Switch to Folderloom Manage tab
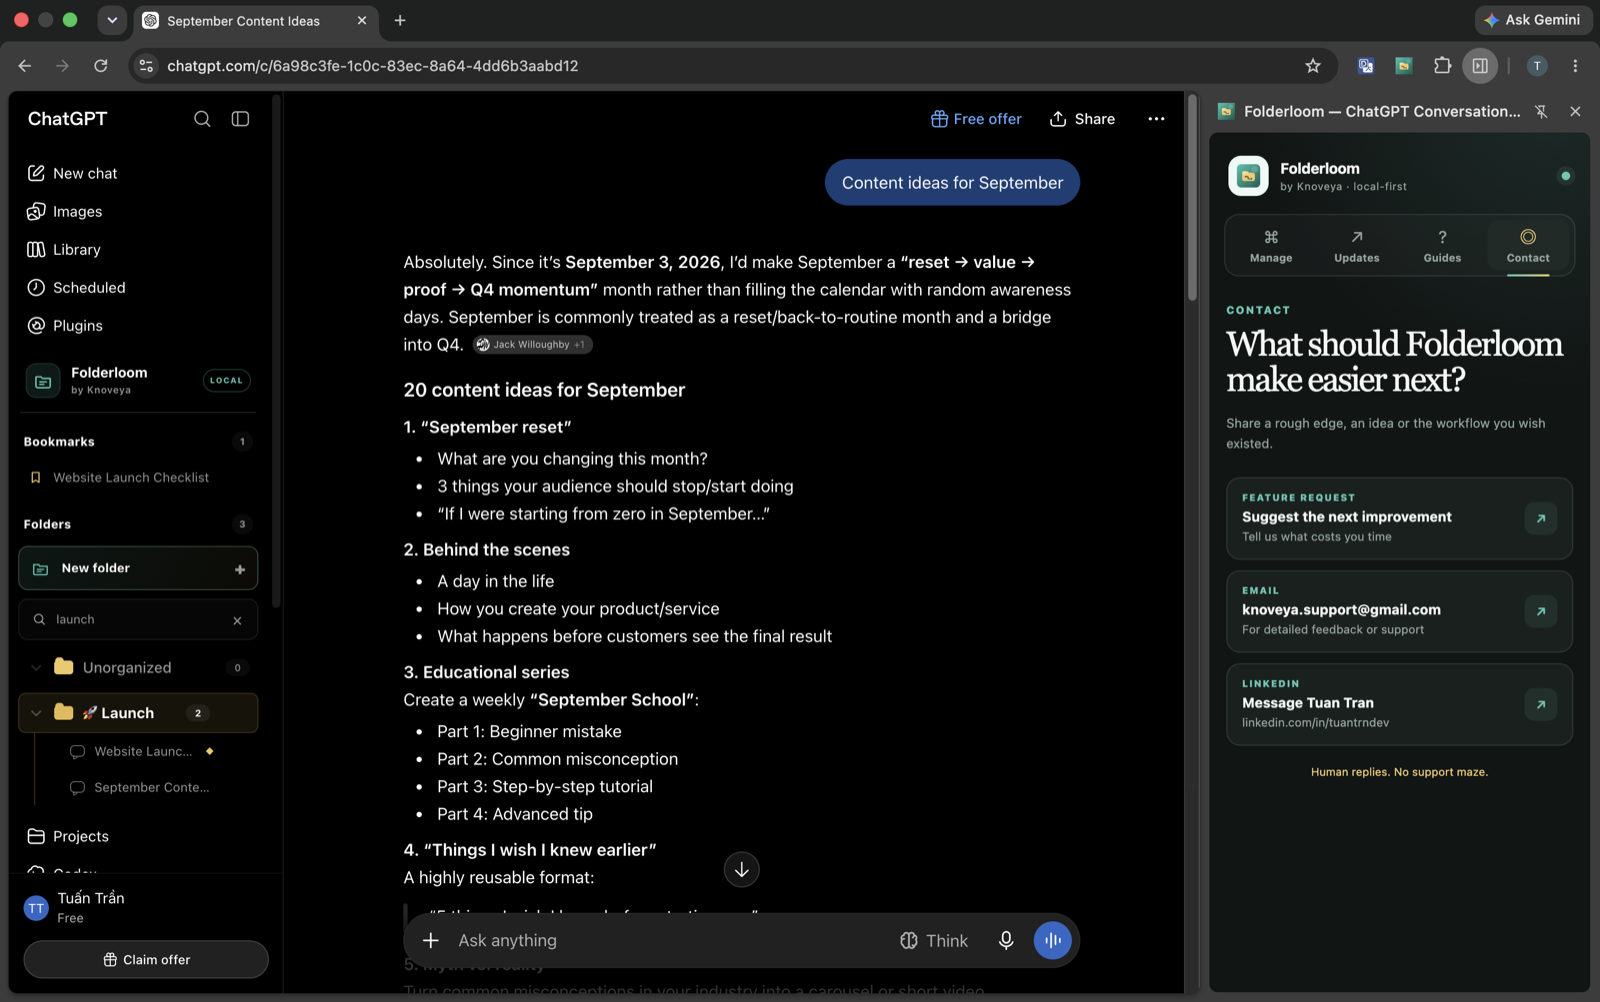The width and height of the screenshot is (1600, 1002). (x=1271, y=246)
